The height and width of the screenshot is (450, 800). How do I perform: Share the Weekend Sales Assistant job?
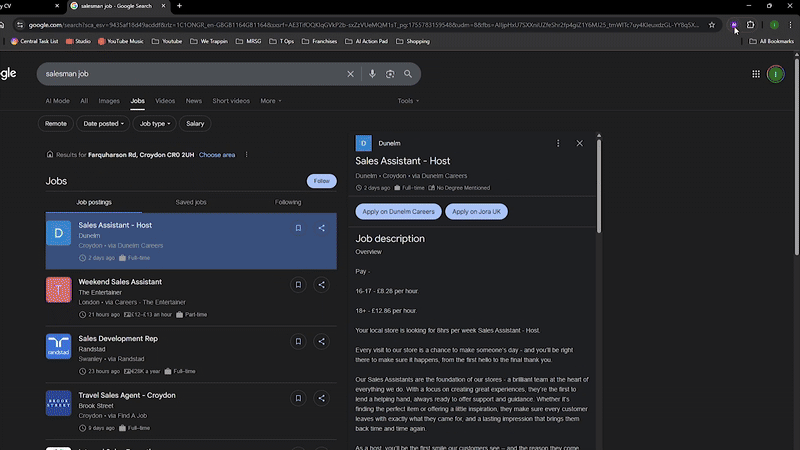click(321, 285)
